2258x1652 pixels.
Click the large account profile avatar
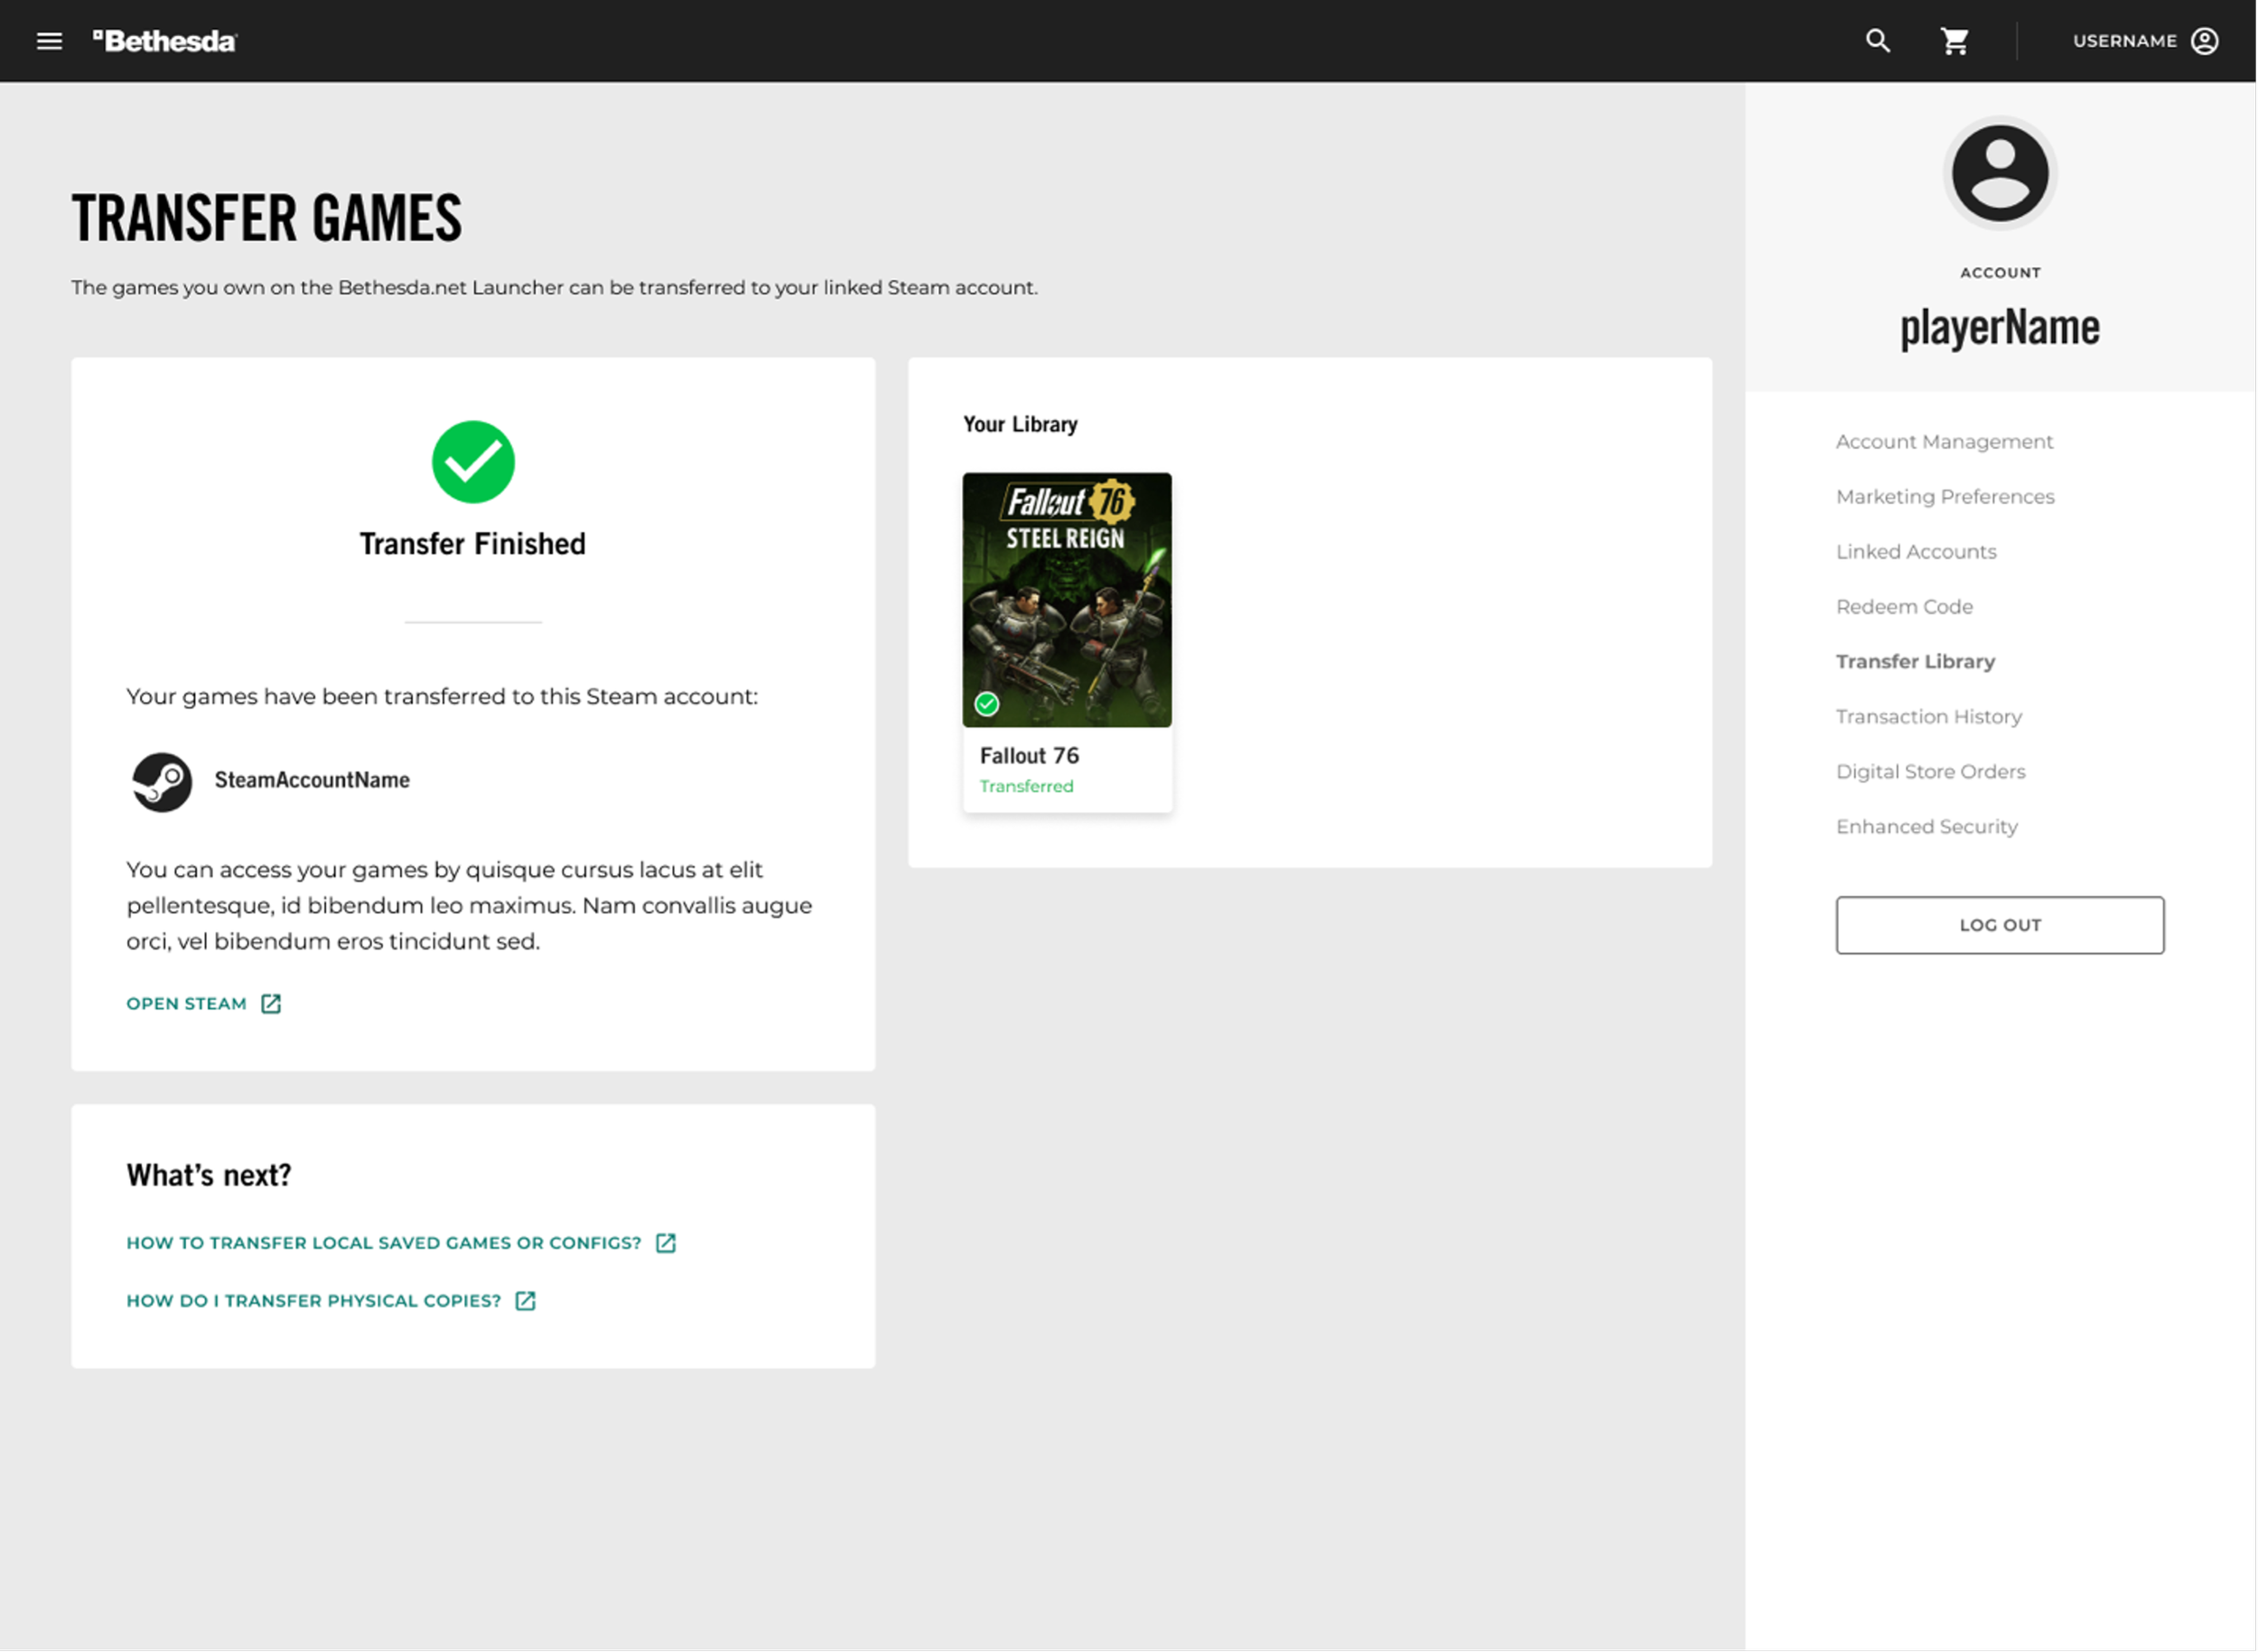coord(2000,173)
